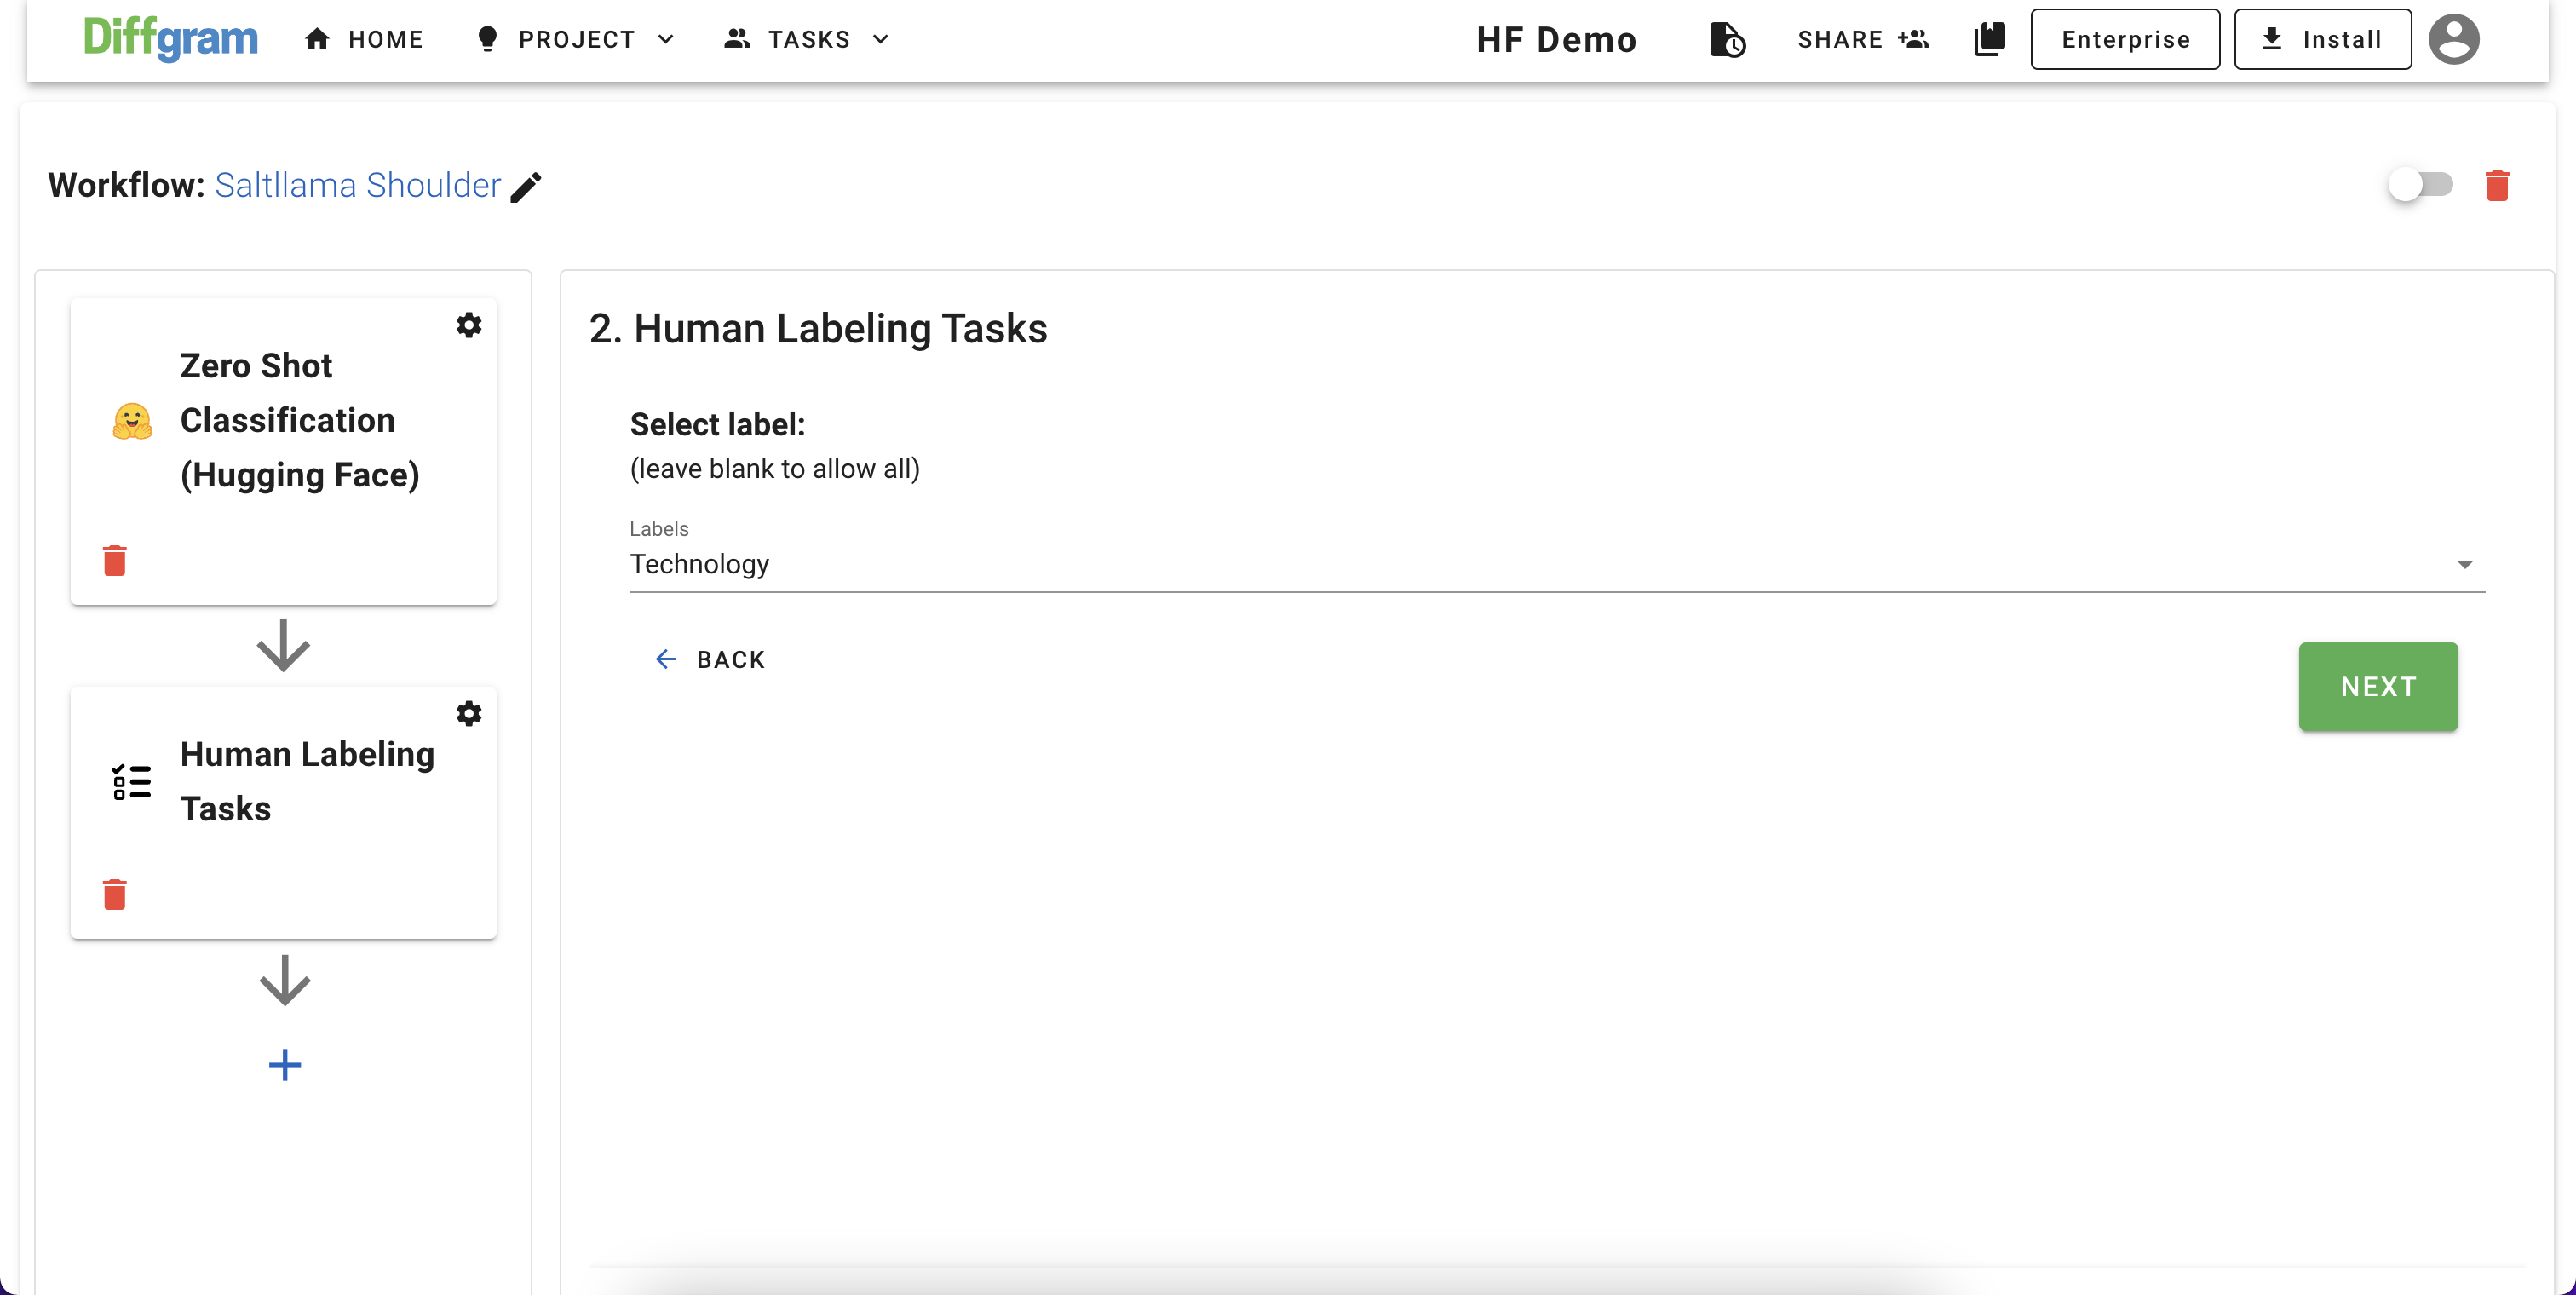The image size is (2576, 1295).
Task: Click the Back button
Action: tap(710, 660)
